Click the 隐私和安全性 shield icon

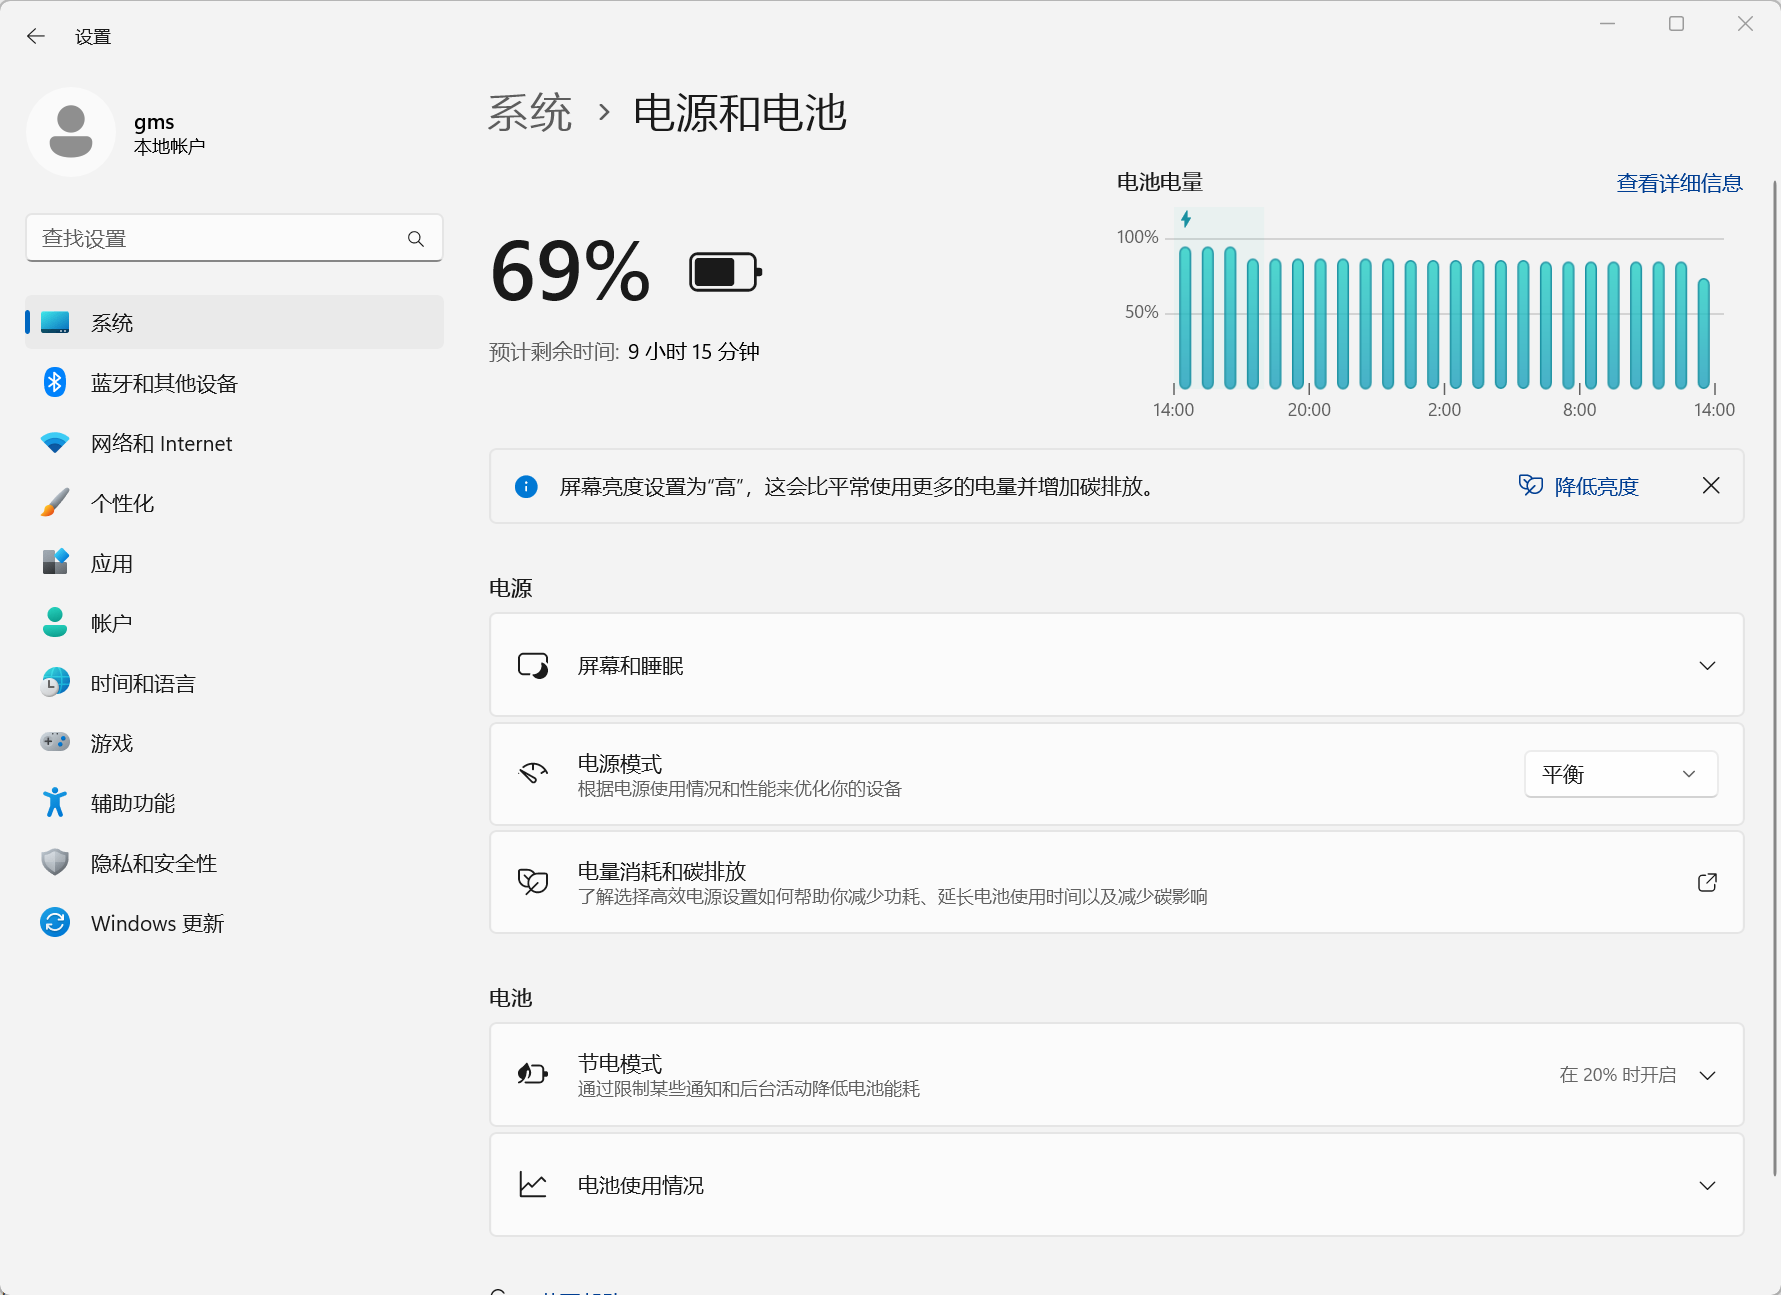(x=55, y=862)
